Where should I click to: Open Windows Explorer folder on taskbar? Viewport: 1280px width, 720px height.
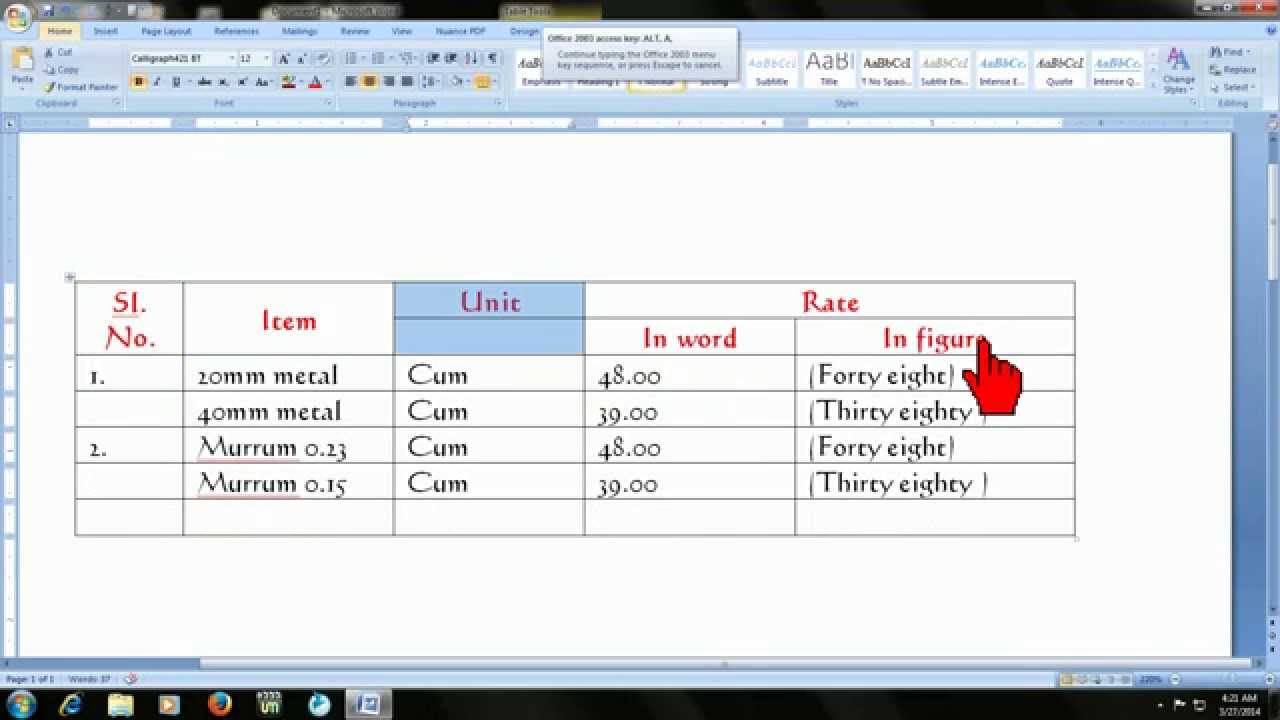tap(120, 704)
